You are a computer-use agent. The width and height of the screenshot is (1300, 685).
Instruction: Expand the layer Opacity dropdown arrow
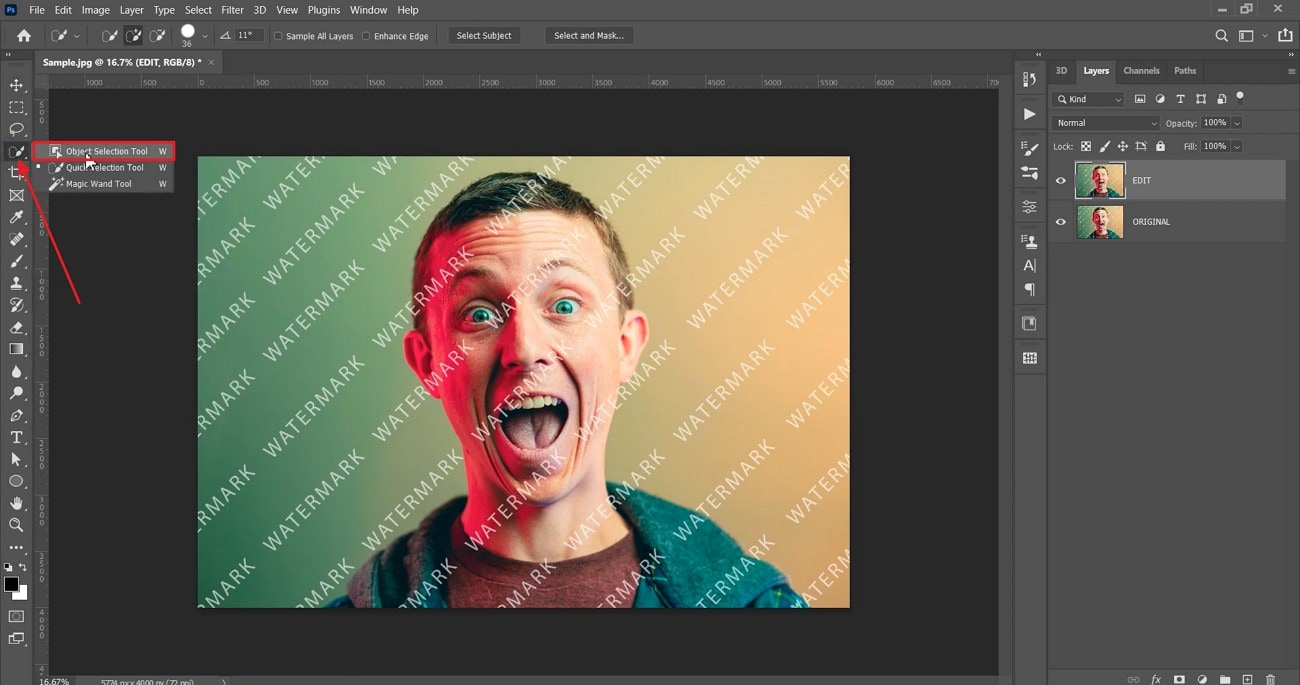[1237, 123]
